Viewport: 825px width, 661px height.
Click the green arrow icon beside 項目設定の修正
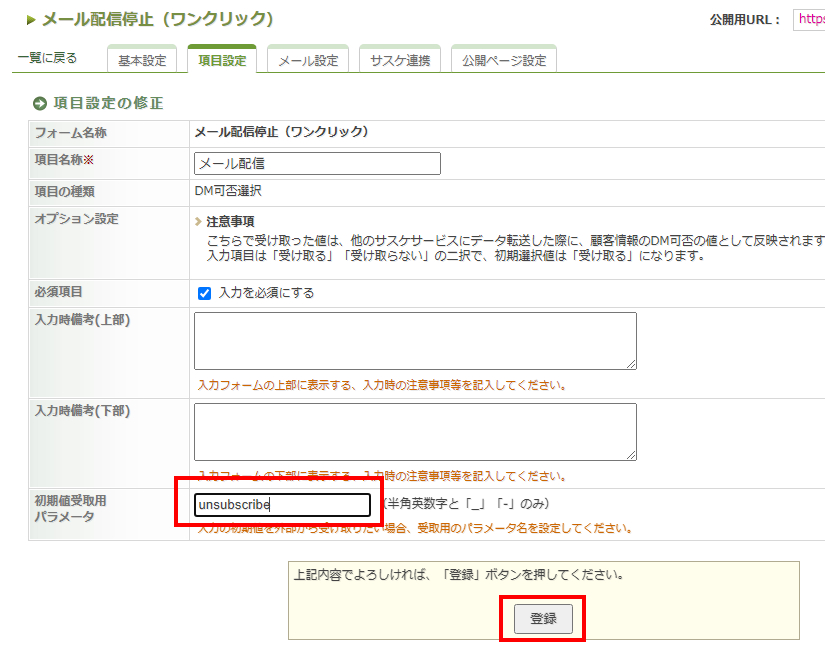[x=40, y=103]
